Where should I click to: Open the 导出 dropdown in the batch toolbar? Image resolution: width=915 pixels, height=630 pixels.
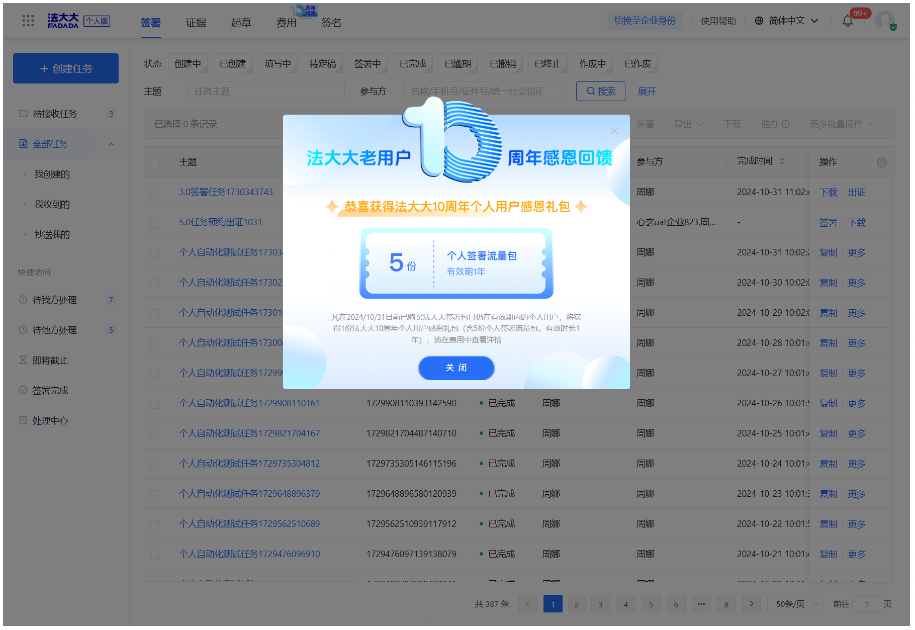[688, 124]
